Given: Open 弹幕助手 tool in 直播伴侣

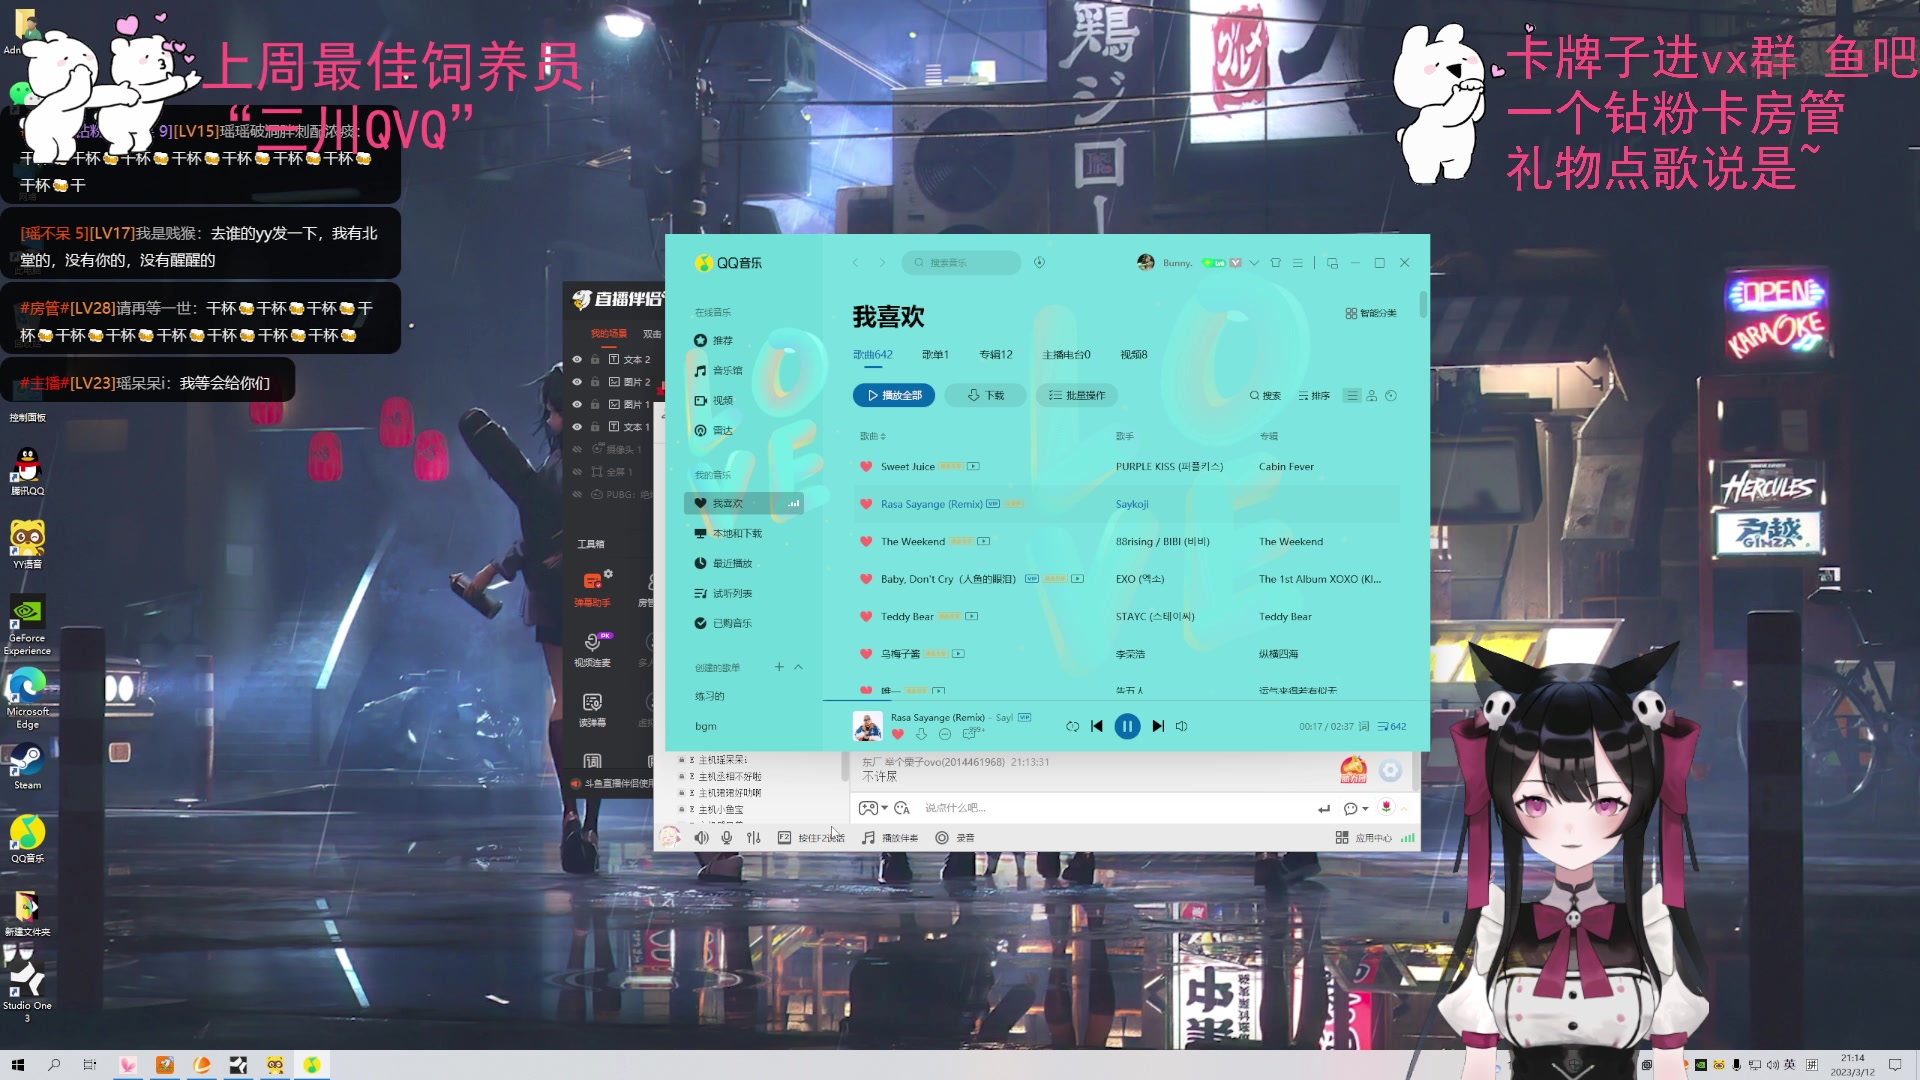Looking at the screenshot, I should coord(592,588).
